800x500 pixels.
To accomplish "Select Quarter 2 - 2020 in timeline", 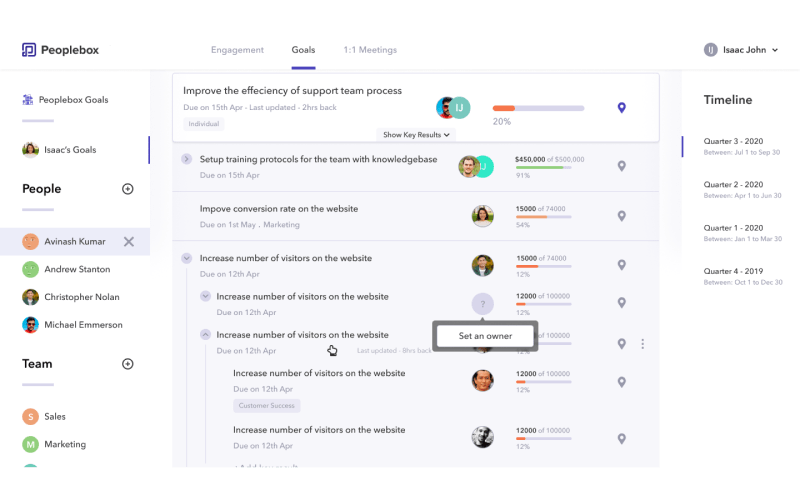I will click(x=733, y=185).
